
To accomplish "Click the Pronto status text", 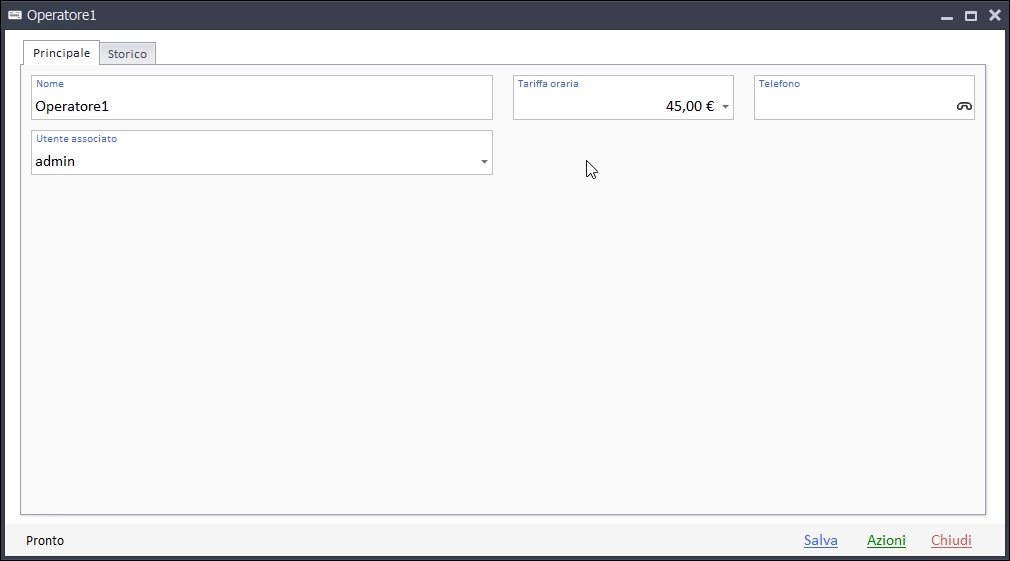I will [45, 540].
